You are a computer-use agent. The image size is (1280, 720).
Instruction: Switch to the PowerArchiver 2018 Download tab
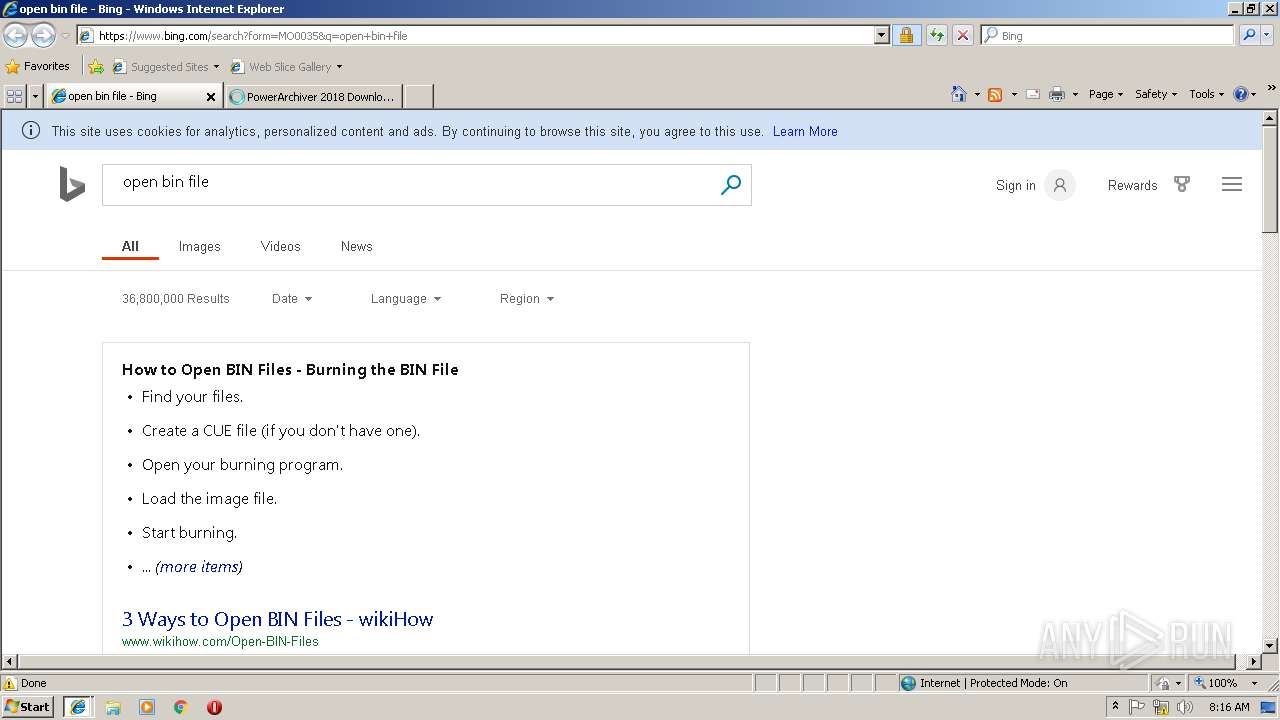314,97
